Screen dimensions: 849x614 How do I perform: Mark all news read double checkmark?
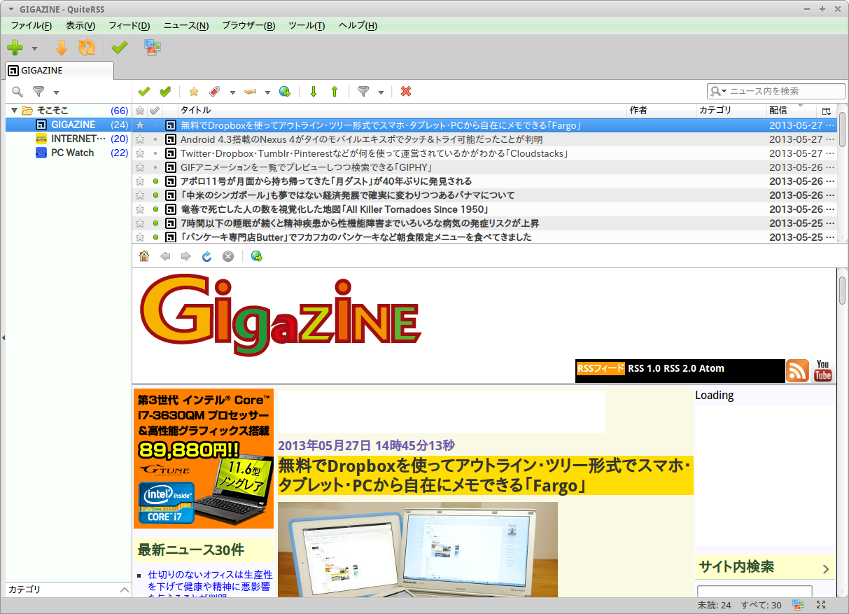[x=166, y=92]
